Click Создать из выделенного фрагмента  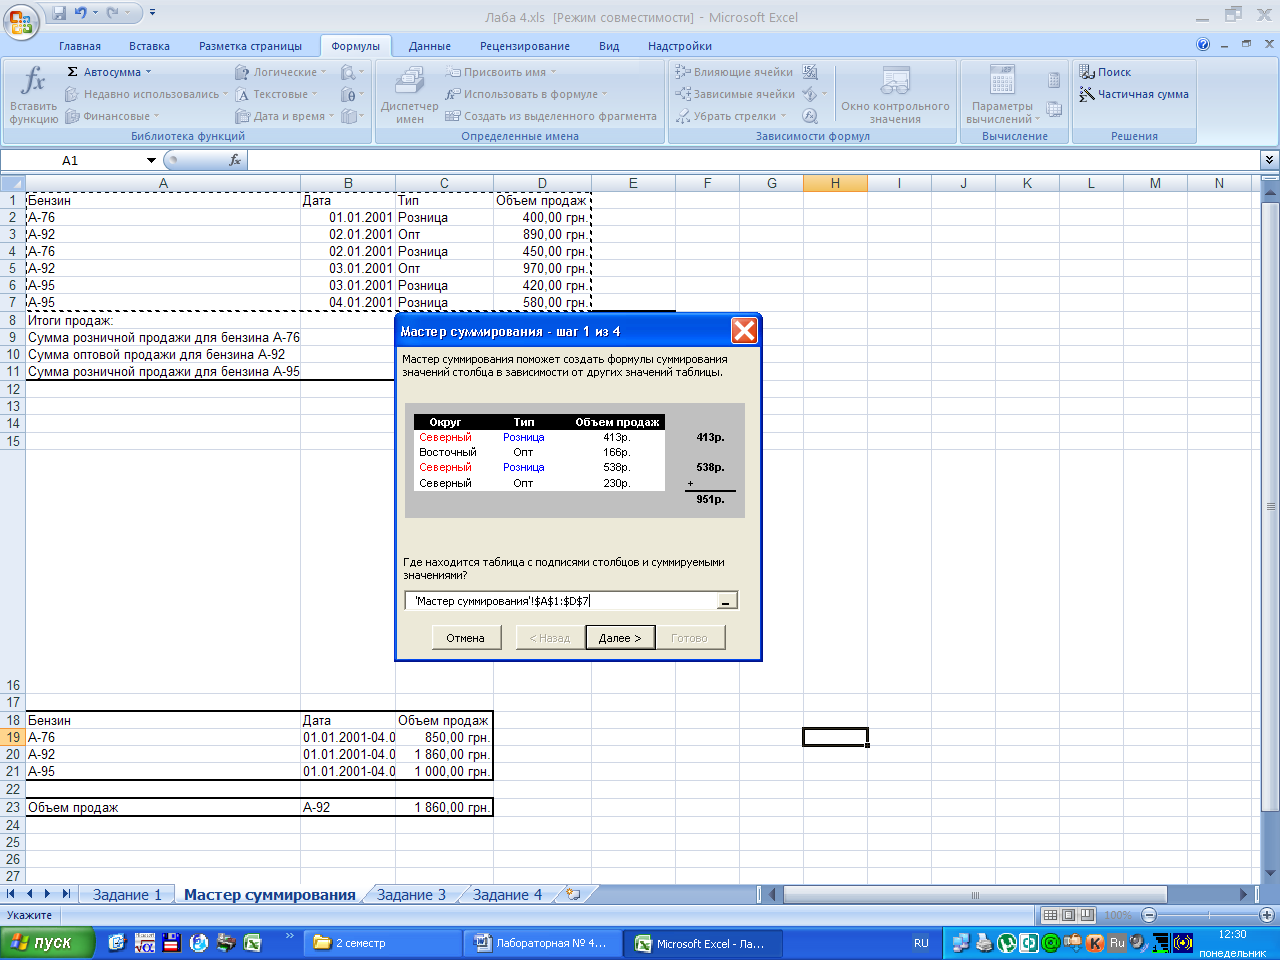coord(551,116)
